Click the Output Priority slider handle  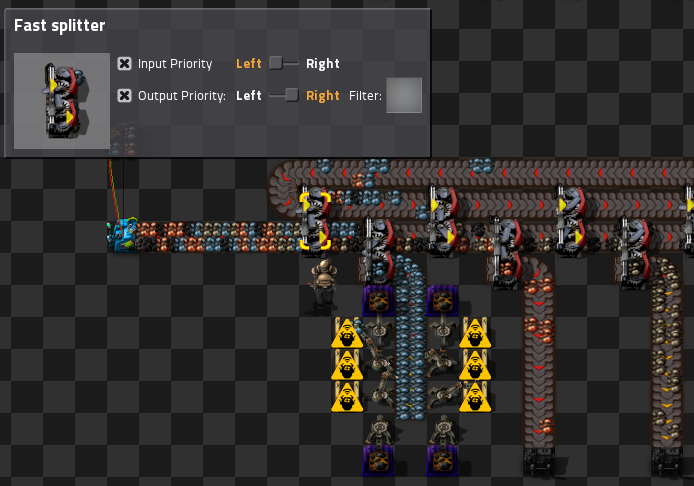tap(292, 95)
